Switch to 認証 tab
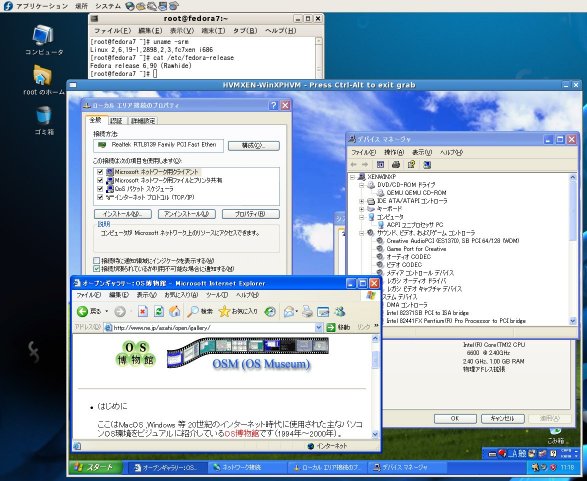 pyautogui.click(x=116, y=121)
